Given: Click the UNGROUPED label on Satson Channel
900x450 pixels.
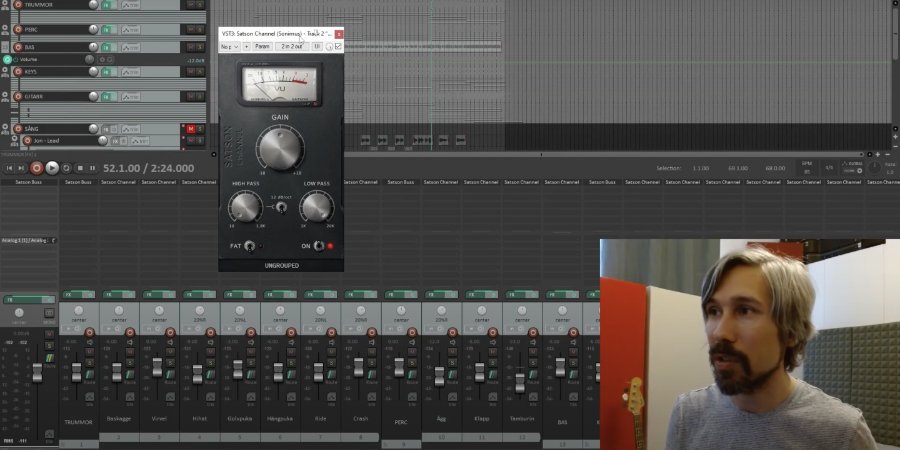Looking at the screenshot, I should tap(281, 266).
